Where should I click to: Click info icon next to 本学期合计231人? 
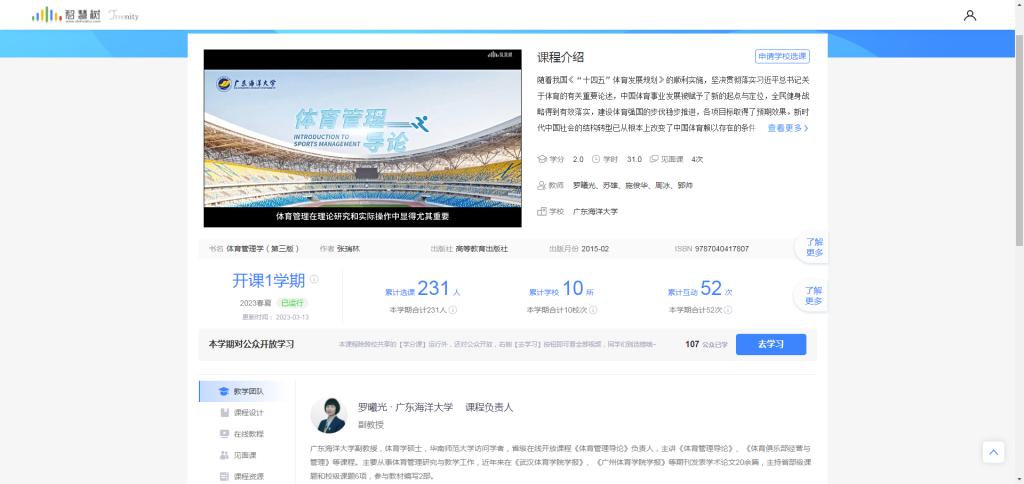click(x=452, y=310)
